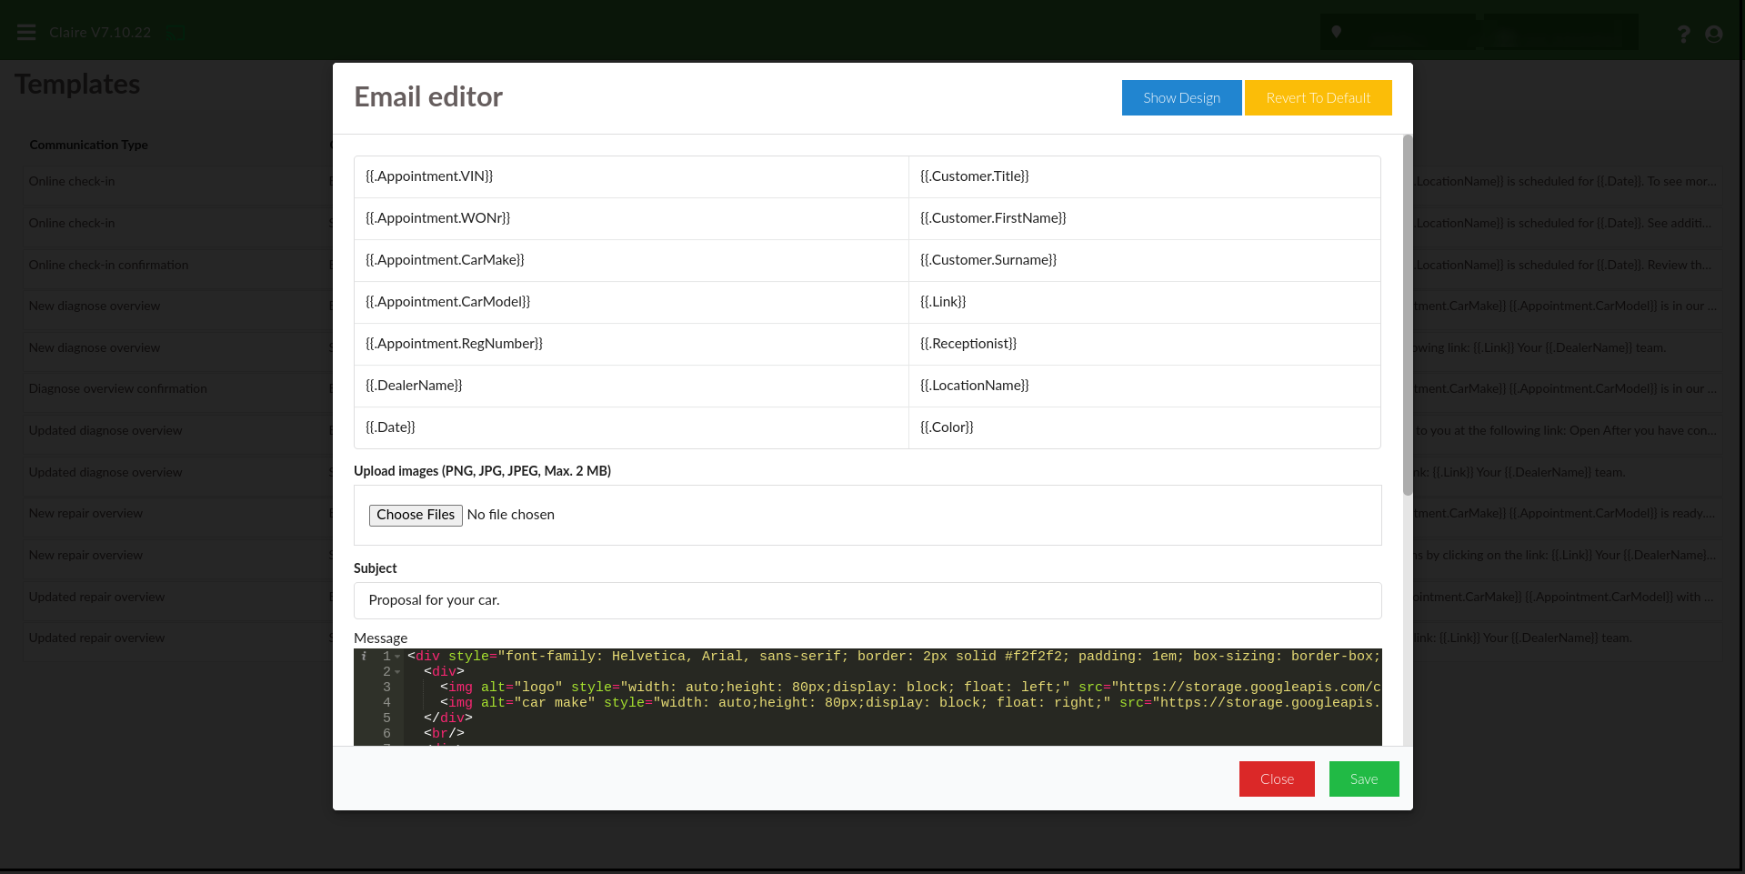Image resolution: width=1745 pixels, height=874 pixels.
Task: Open the hamburger navigation menu
Action: pos(27,32)
